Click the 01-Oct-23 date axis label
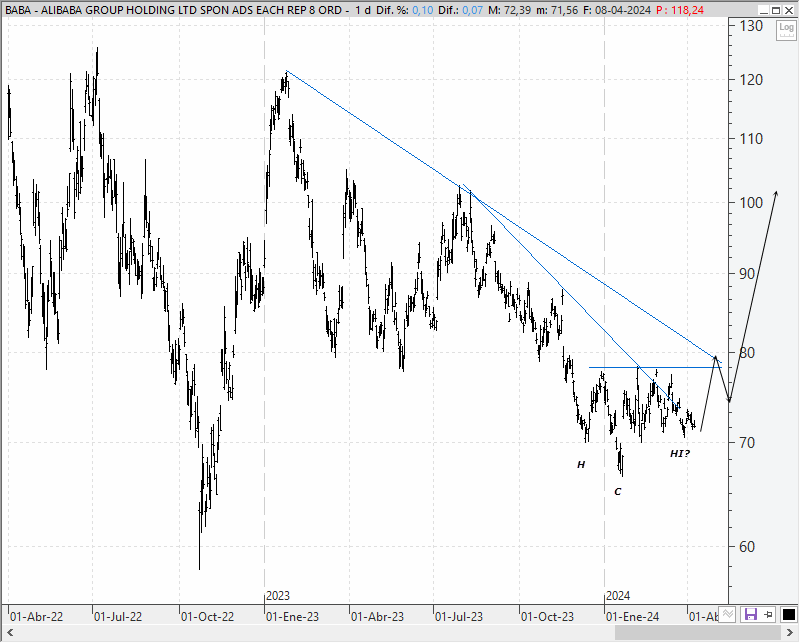This screenshot has width=800, height=643. [547, 616]
